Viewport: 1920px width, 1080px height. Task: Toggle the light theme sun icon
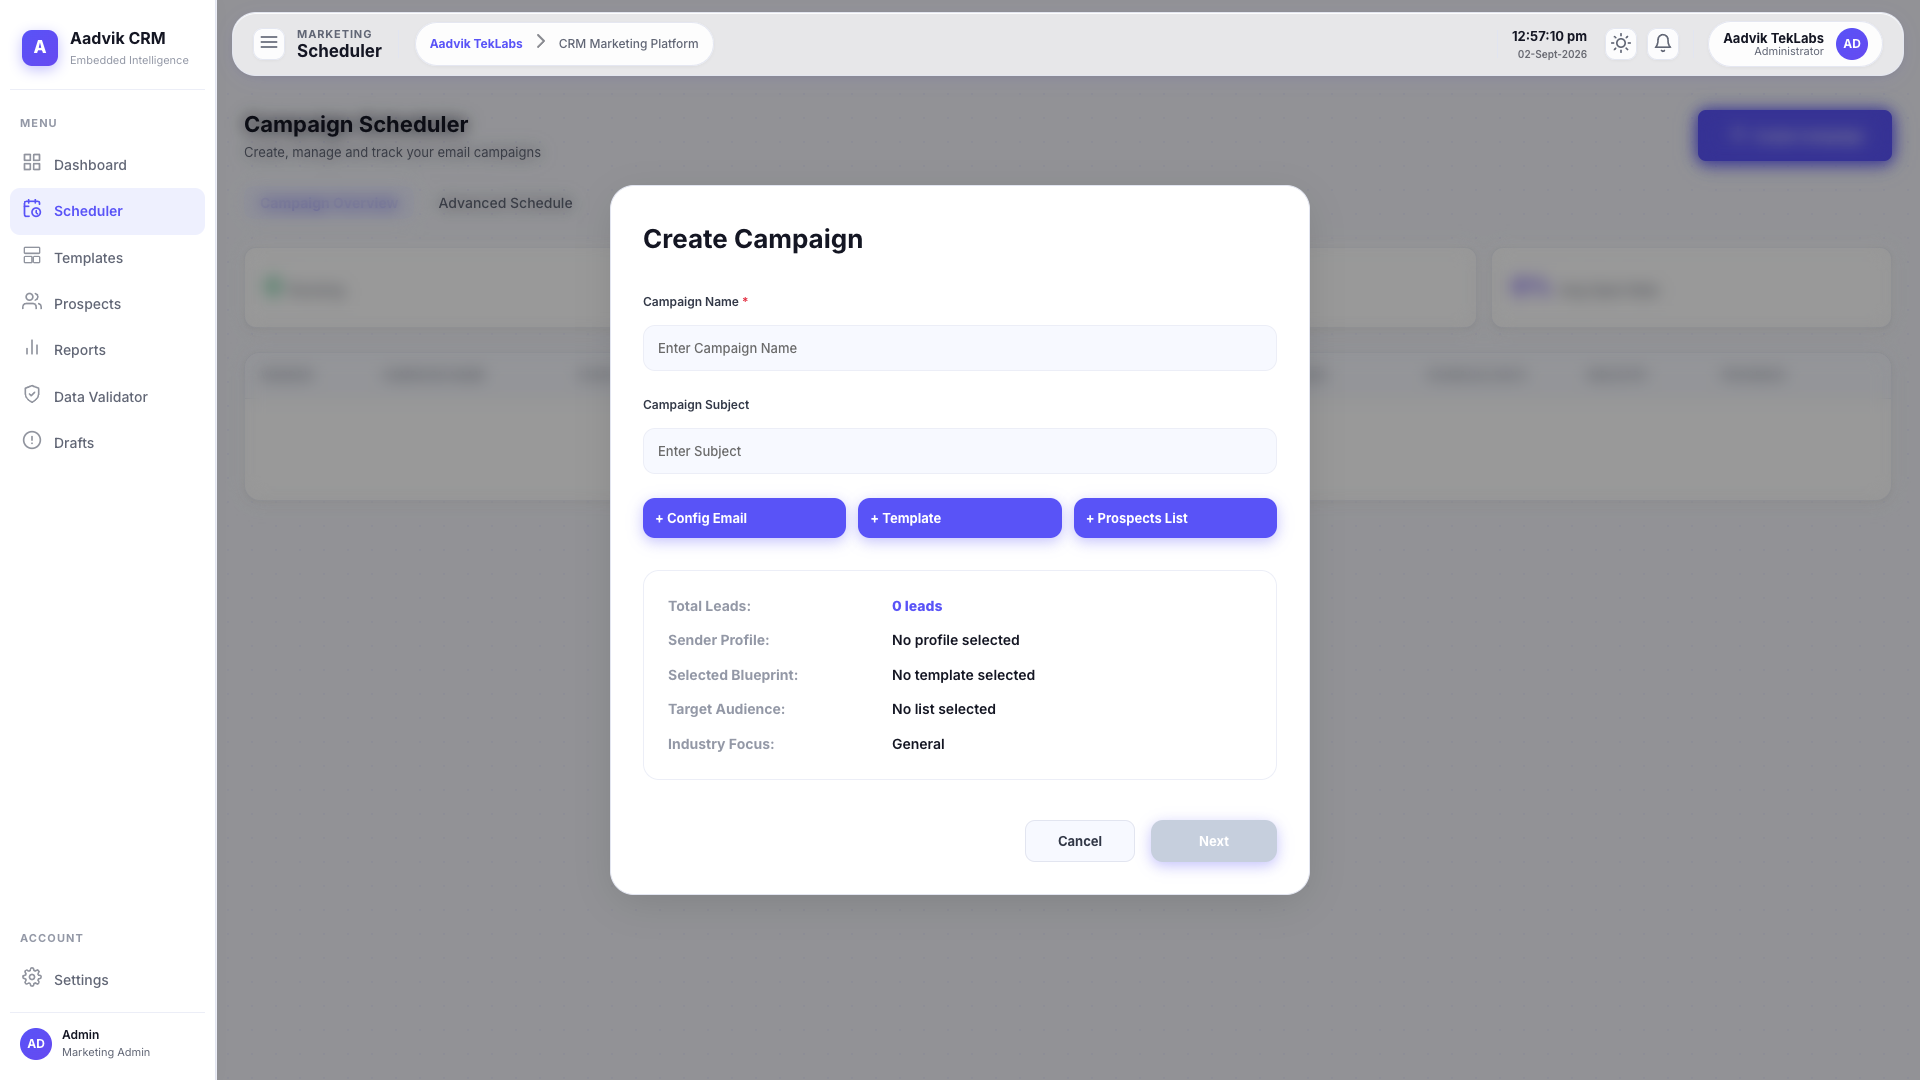point(1621,43)
